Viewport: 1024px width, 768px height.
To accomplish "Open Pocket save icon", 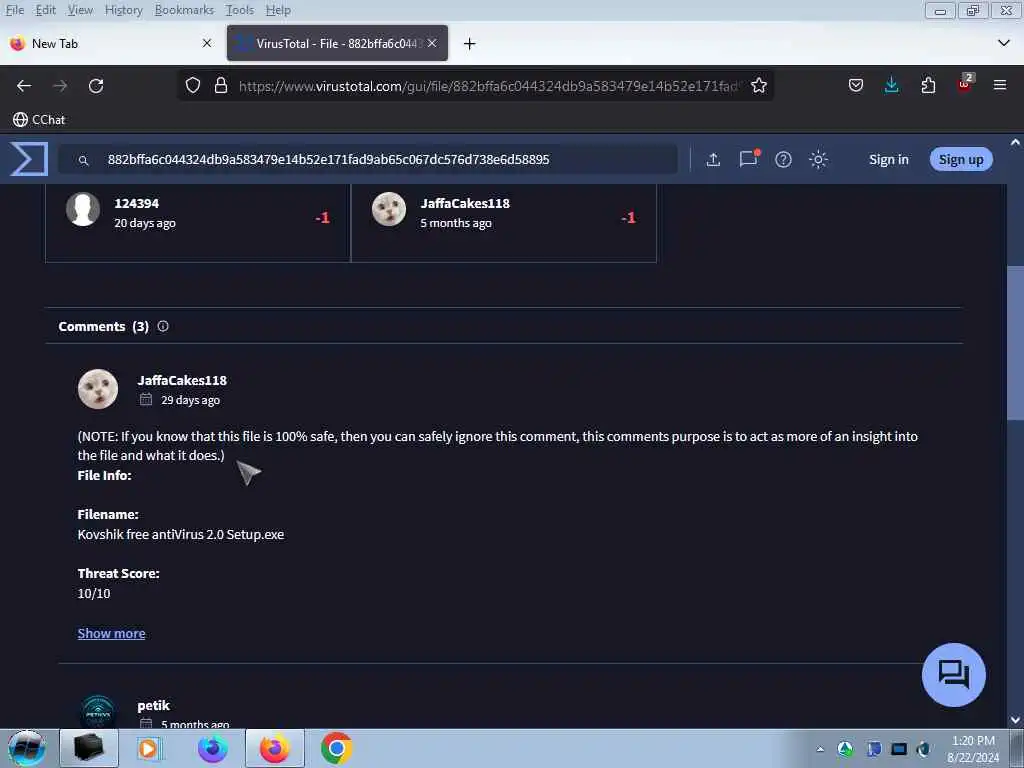I will point(856,86).
